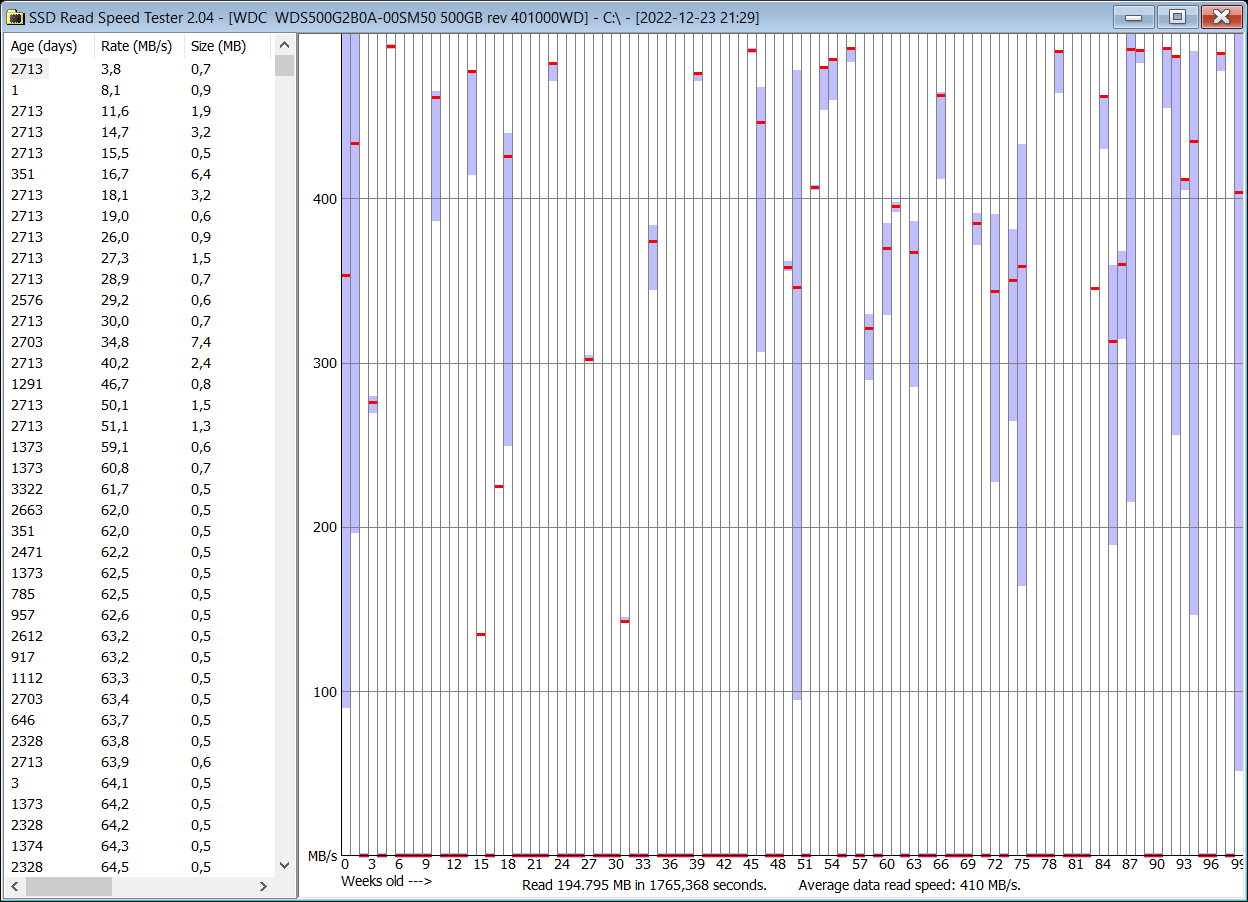Maximize the SSD Read Speed Tester window
1248x902 pixels.
click(x=1177, y=16)
